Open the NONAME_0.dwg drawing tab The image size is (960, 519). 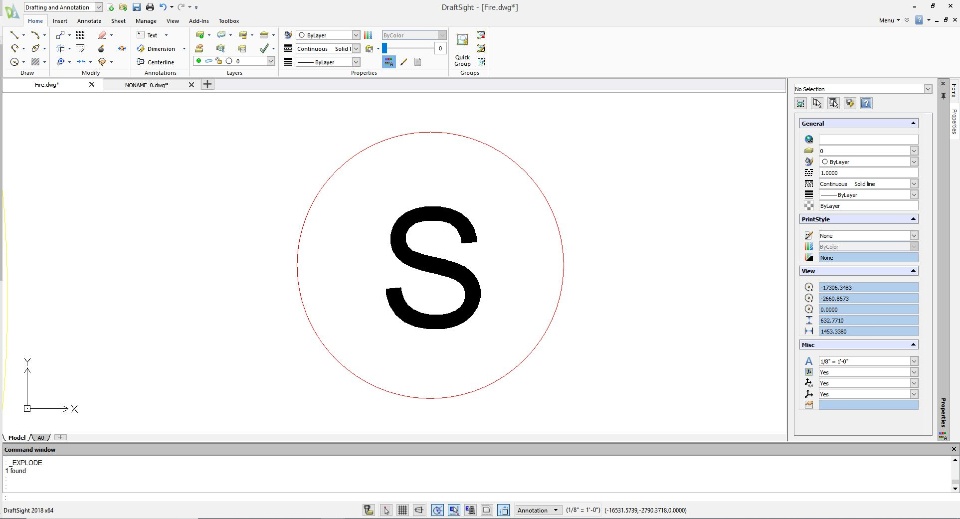[x=147, y=85]
